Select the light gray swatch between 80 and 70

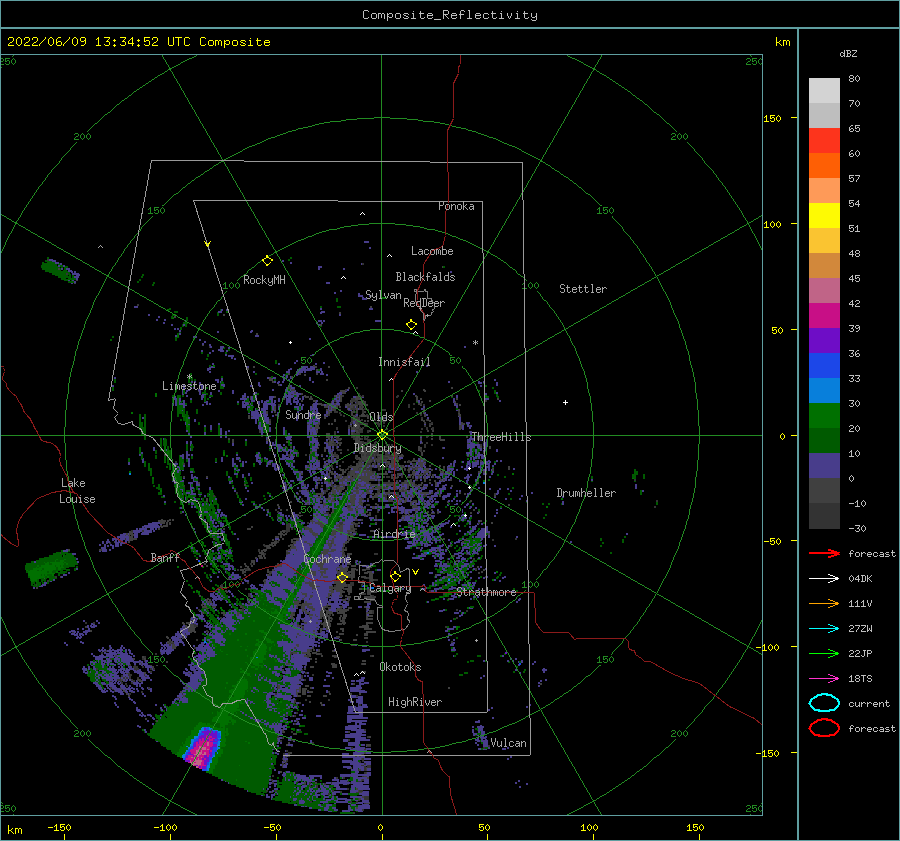[824, 91]
